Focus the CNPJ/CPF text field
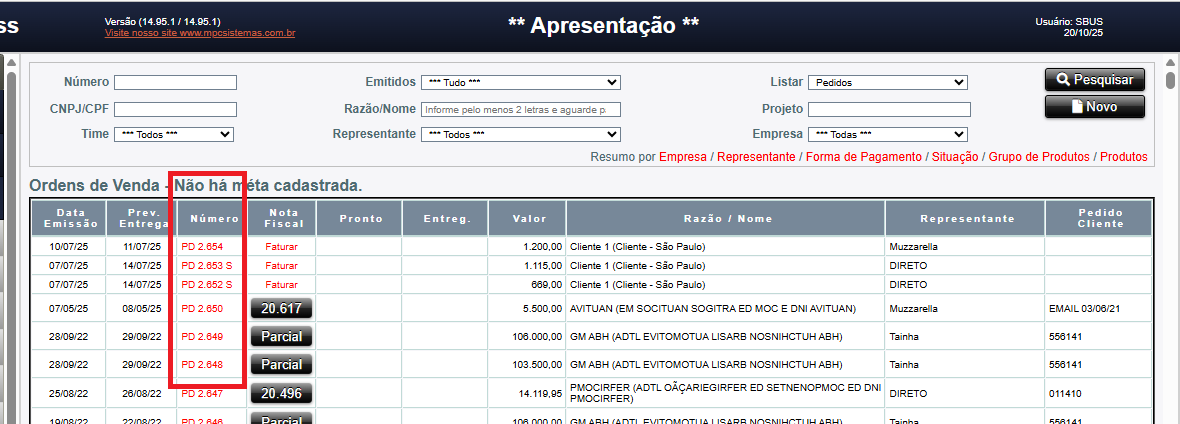 (x=175, y=109)
